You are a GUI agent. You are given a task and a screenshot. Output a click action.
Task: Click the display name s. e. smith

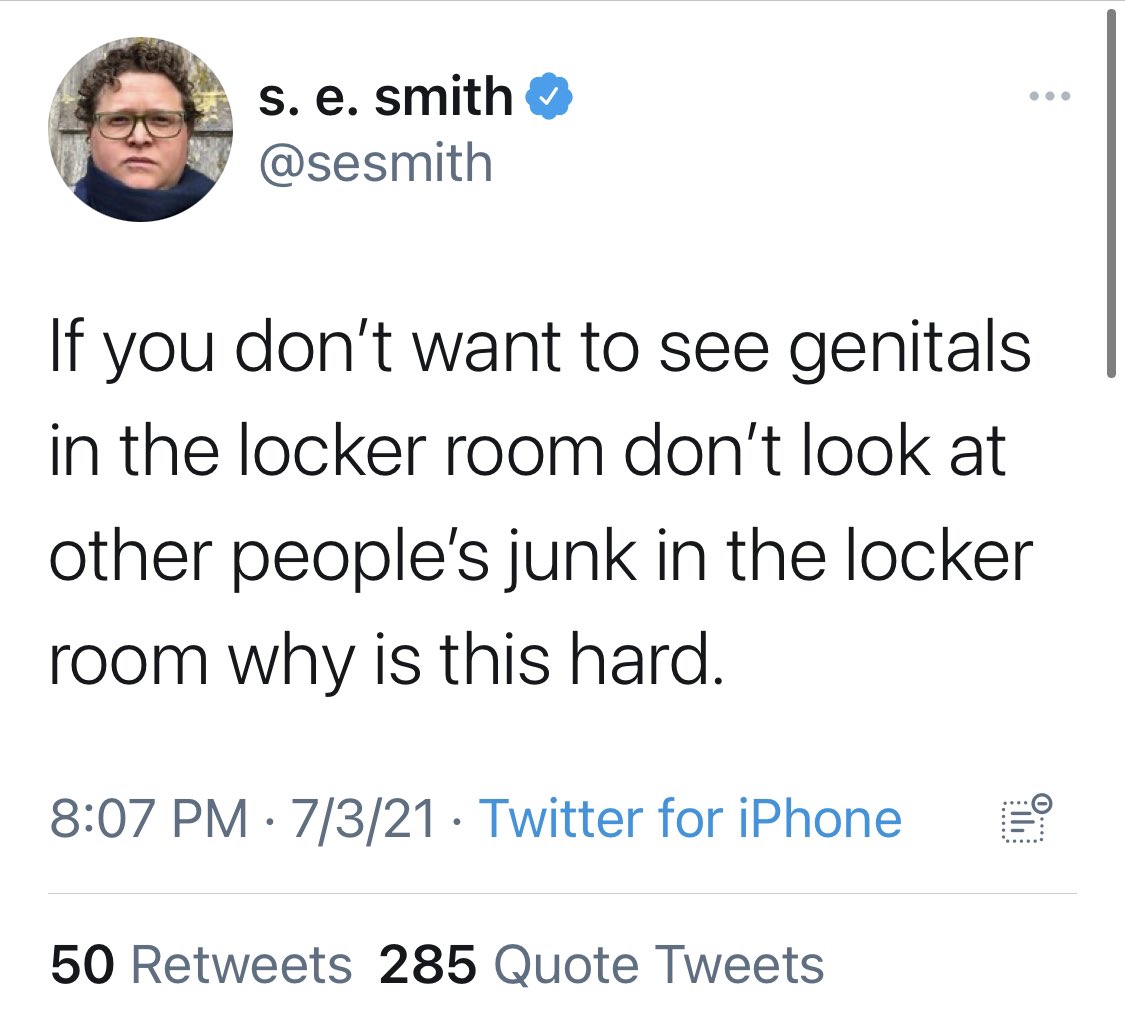385,97
